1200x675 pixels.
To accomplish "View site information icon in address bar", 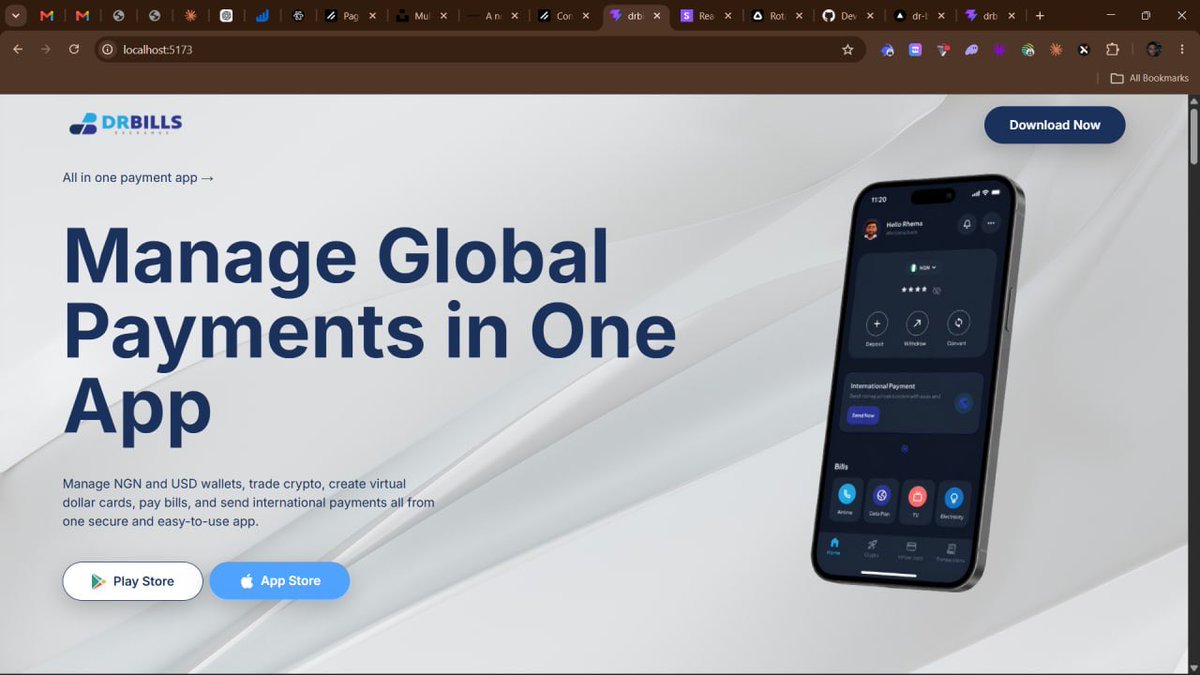I will [x=109, y=49].
